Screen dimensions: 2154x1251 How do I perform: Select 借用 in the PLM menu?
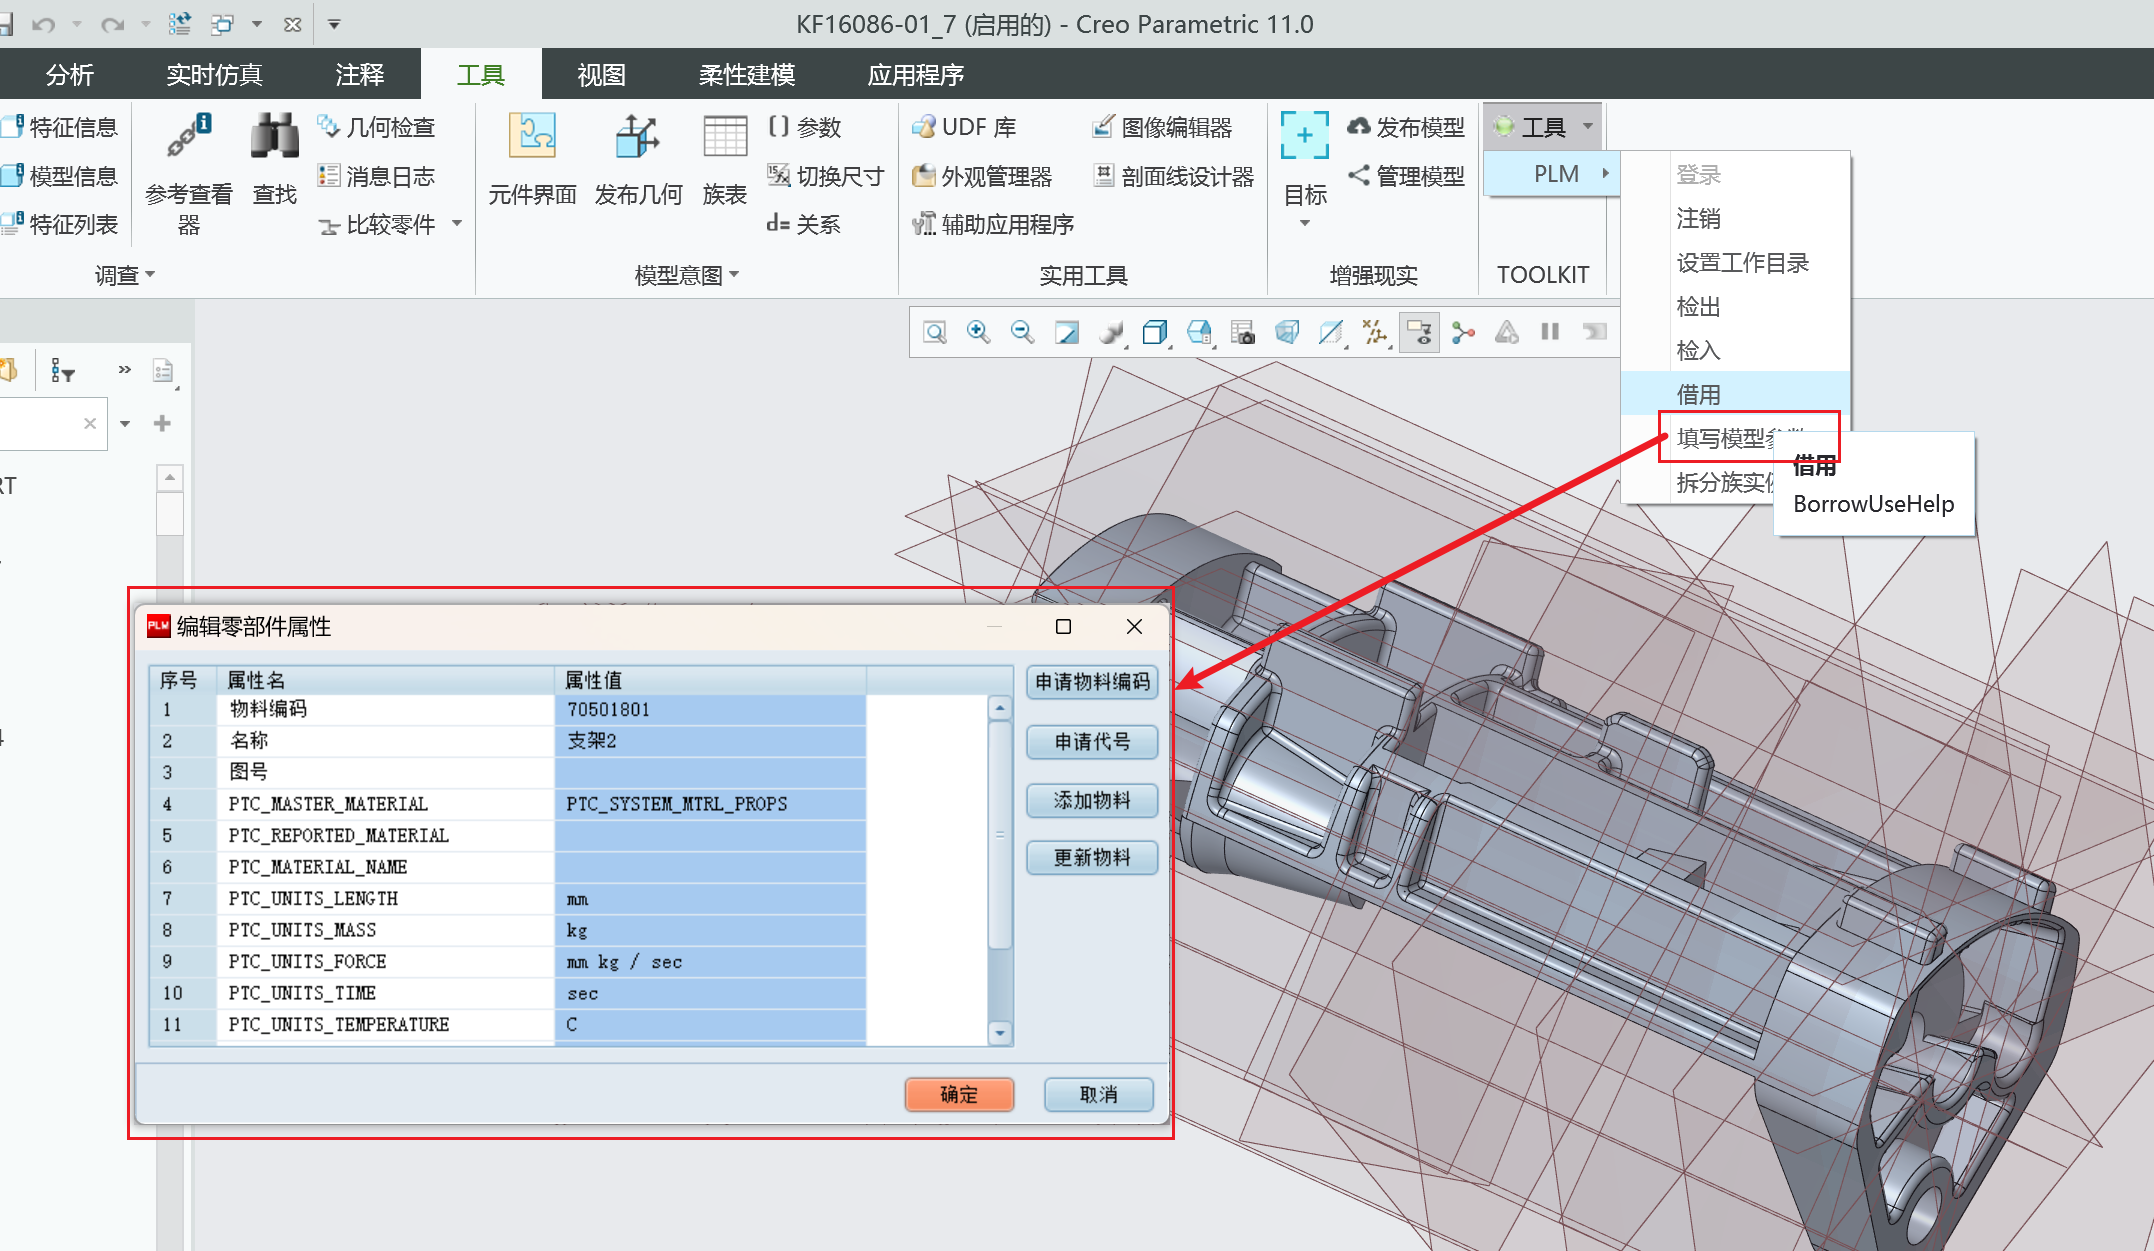(1735, 394)
